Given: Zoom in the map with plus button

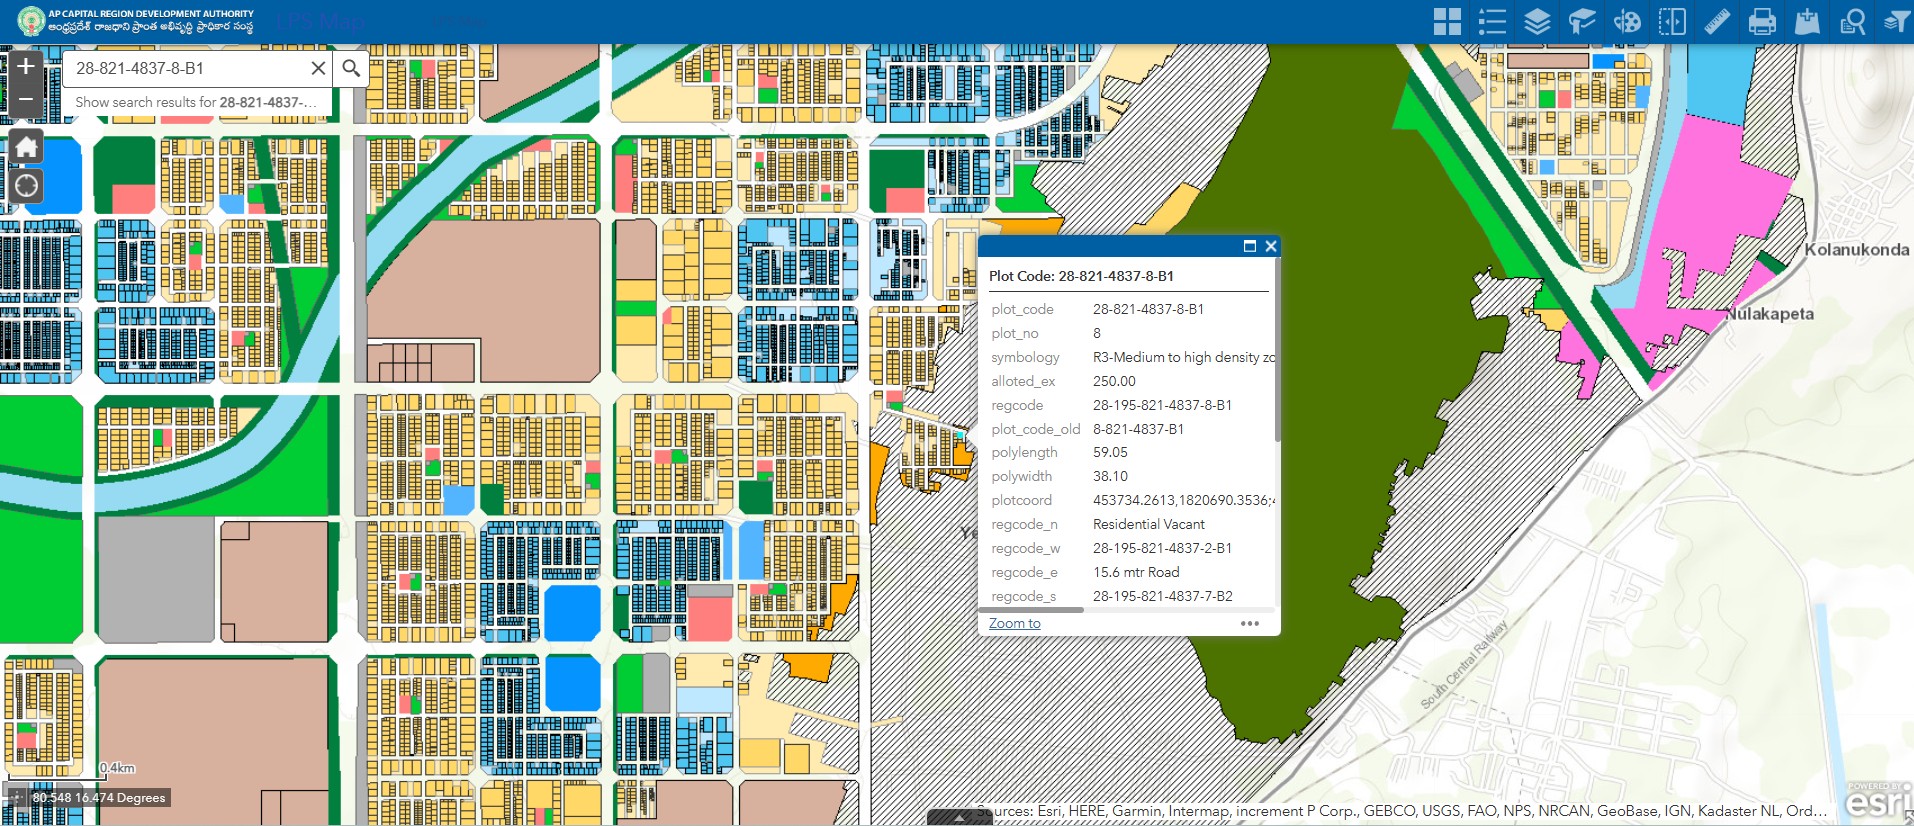Looking at the screenshot, I should [26, 67].
